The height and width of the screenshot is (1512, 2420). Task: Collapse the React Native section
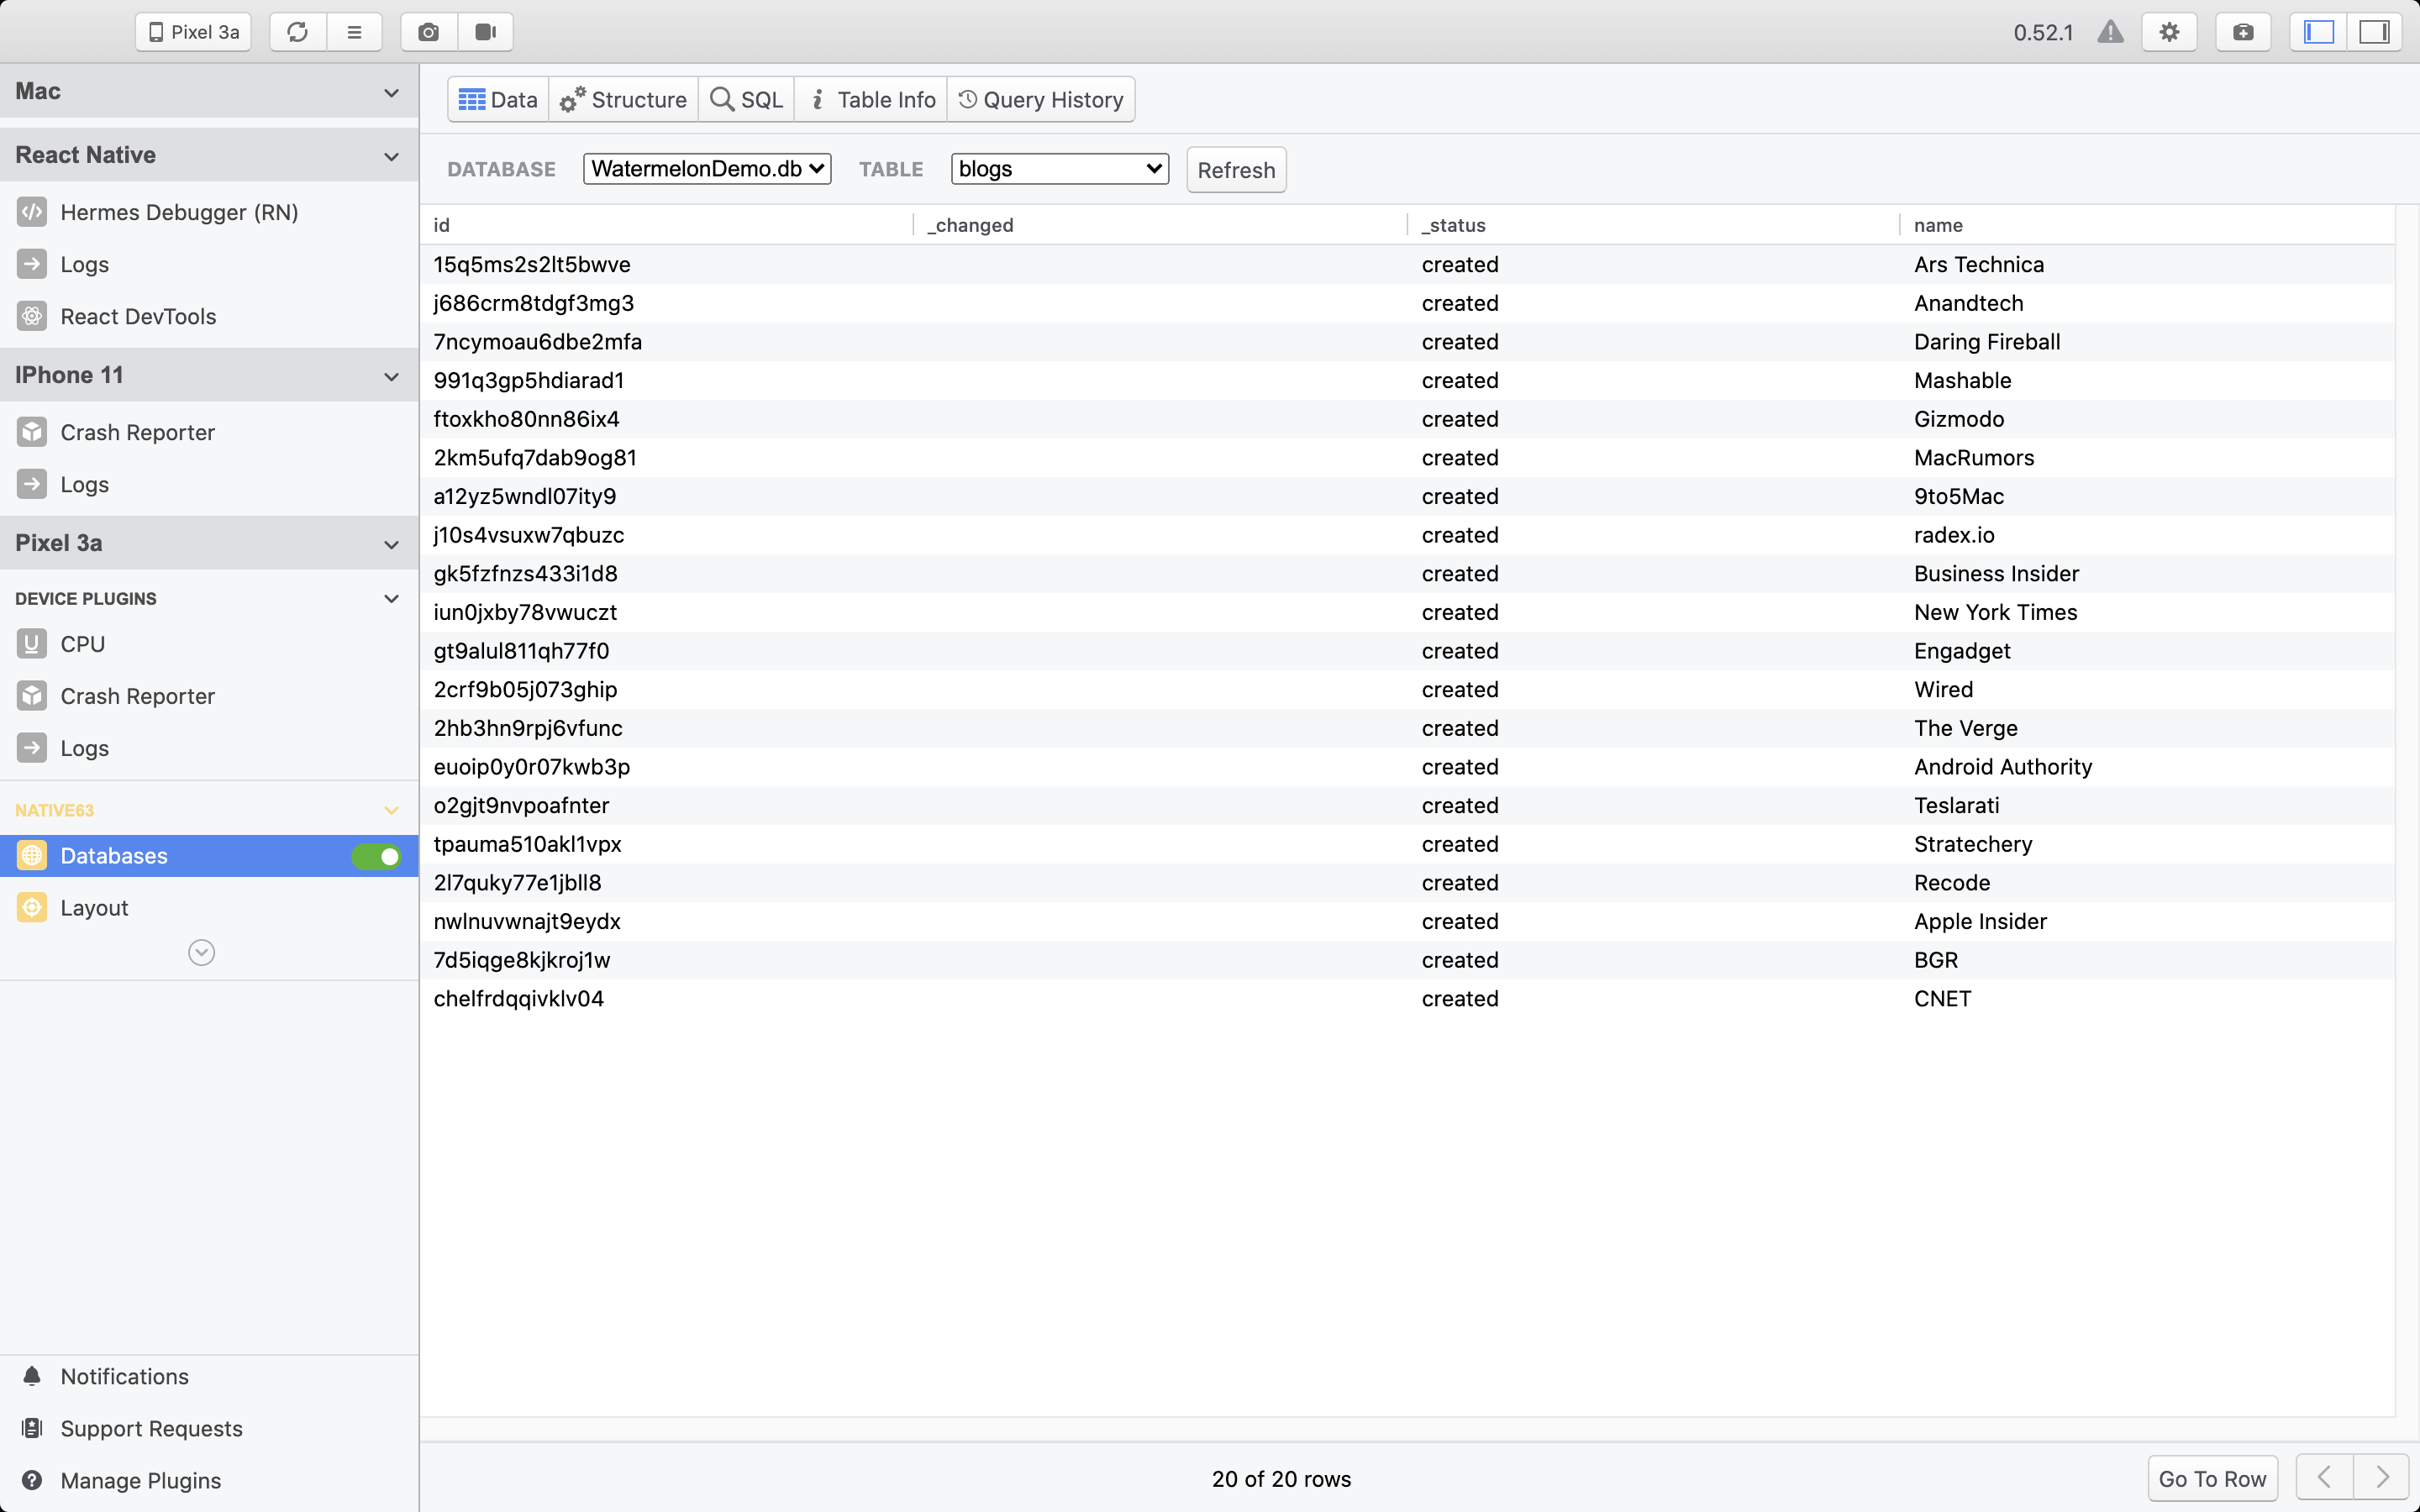tap(391, 156)
